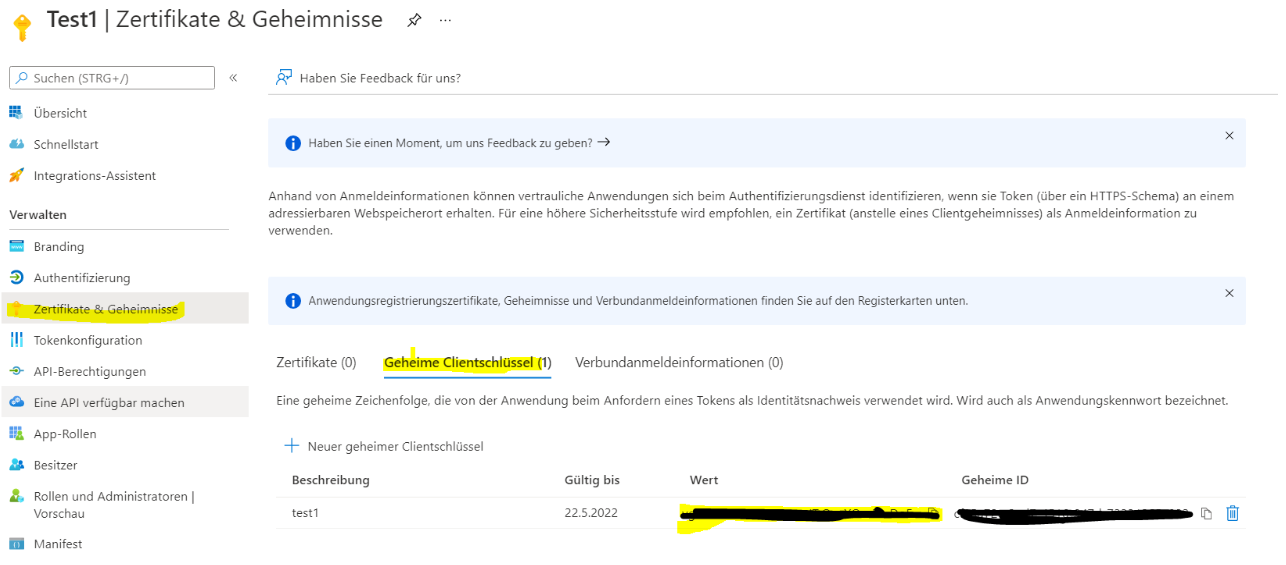
Task: Click the Schnellstart cloud icon
Action: coord(16,144)
